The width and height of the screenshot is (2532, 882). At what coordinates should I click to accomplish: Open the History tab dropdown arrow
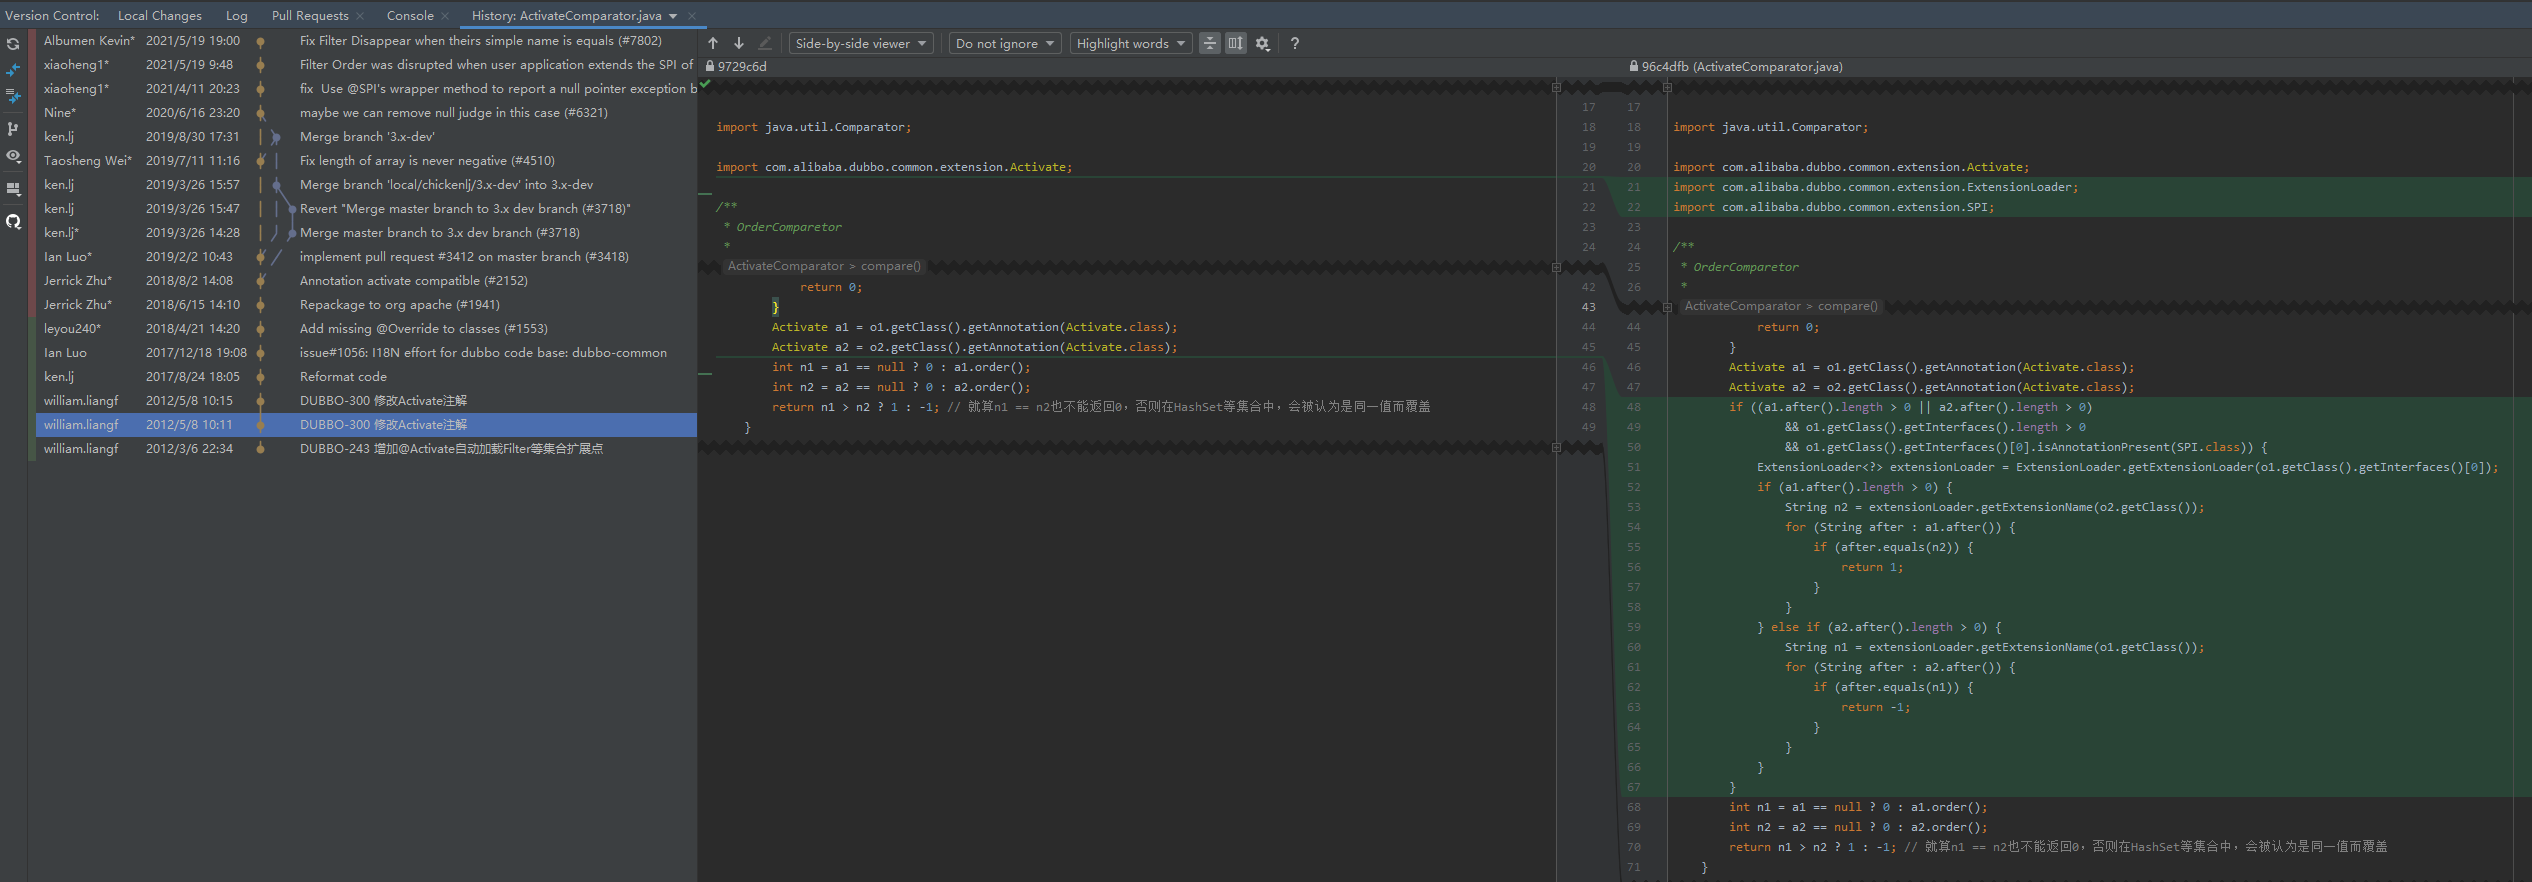point(673,16)
